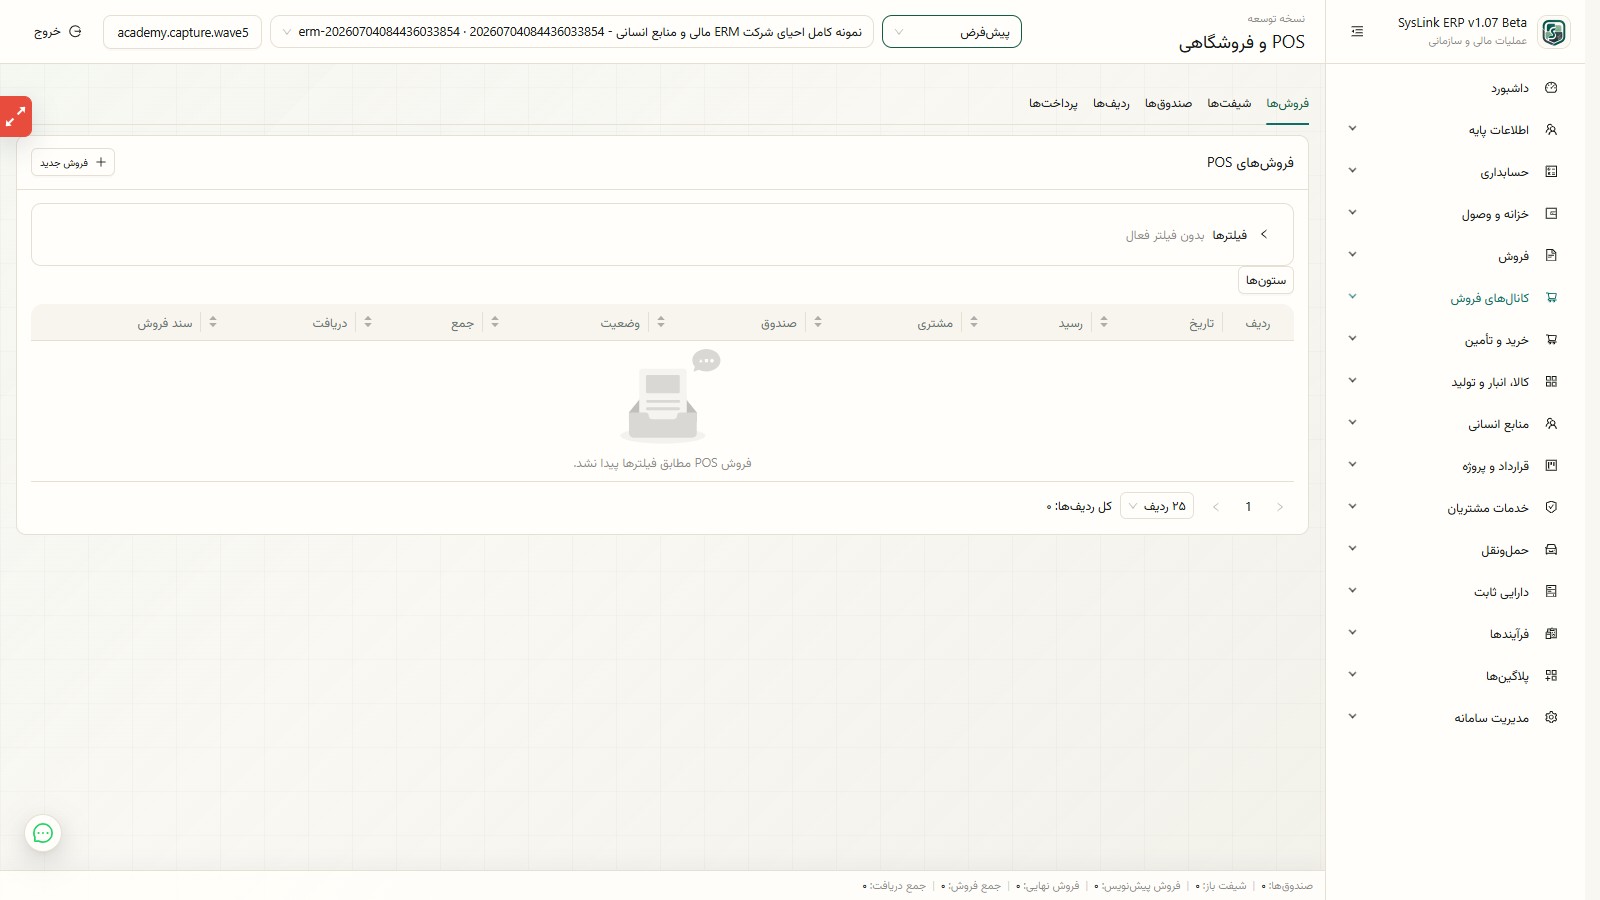Open the company selector dropdown

pos(572,32)
